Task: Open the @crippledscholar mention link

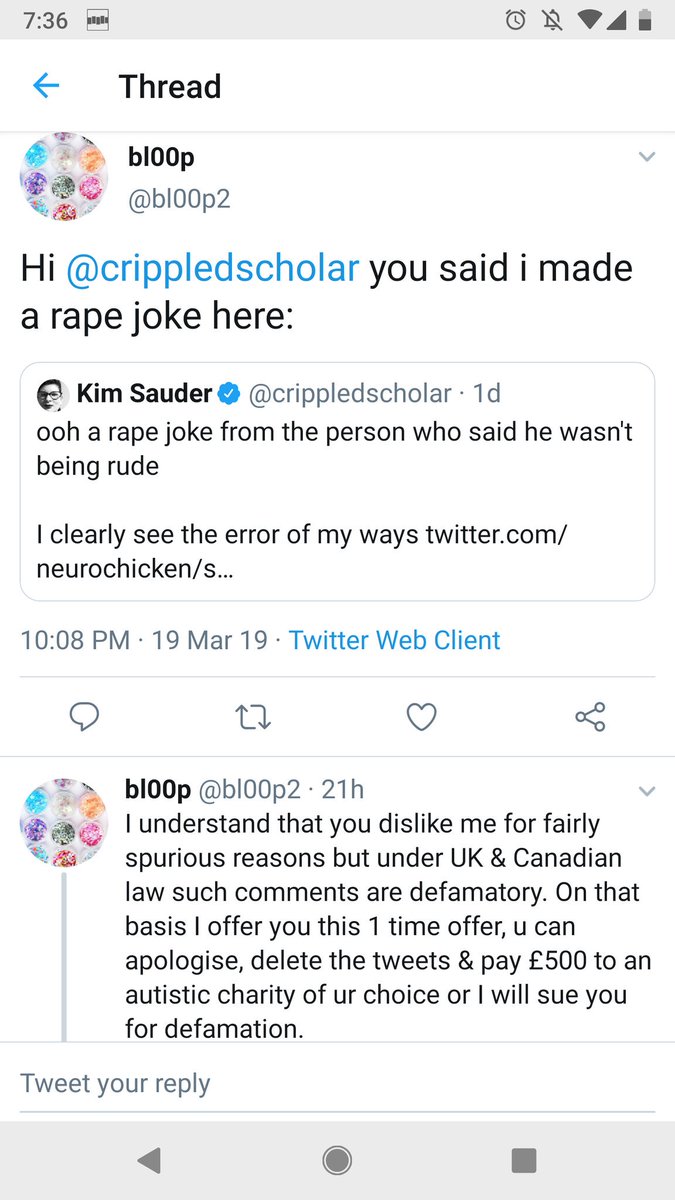Action: tap(212, 269)
